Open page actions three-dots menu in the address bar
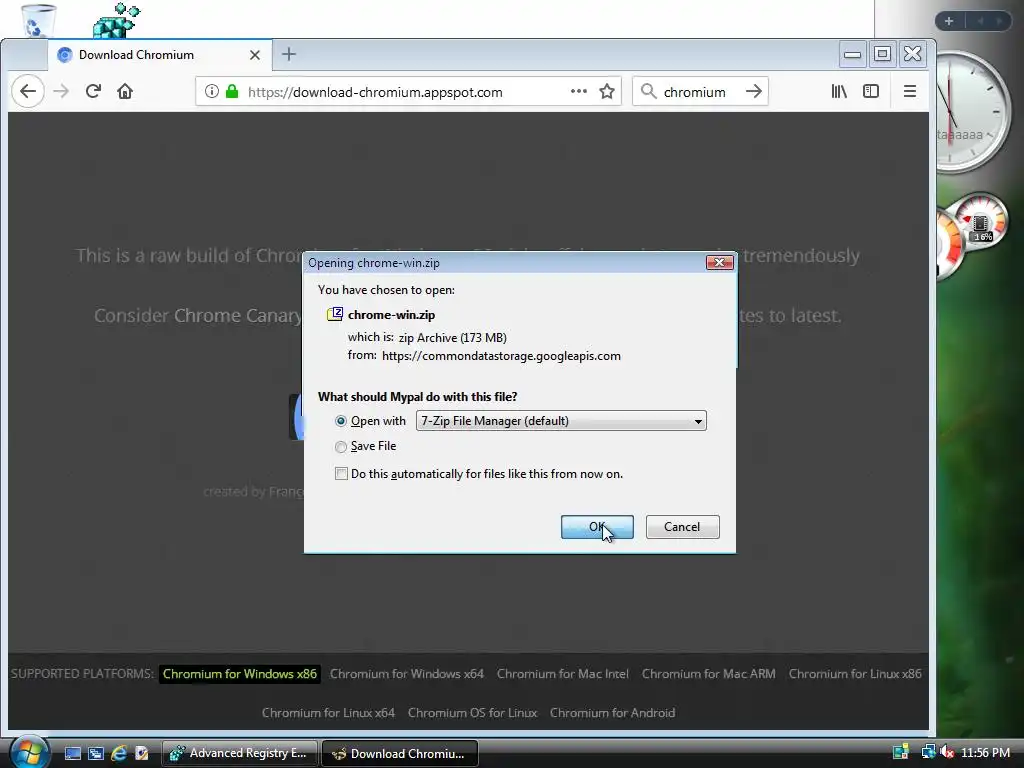The image size is (1024, 768). tap(579, 91)
